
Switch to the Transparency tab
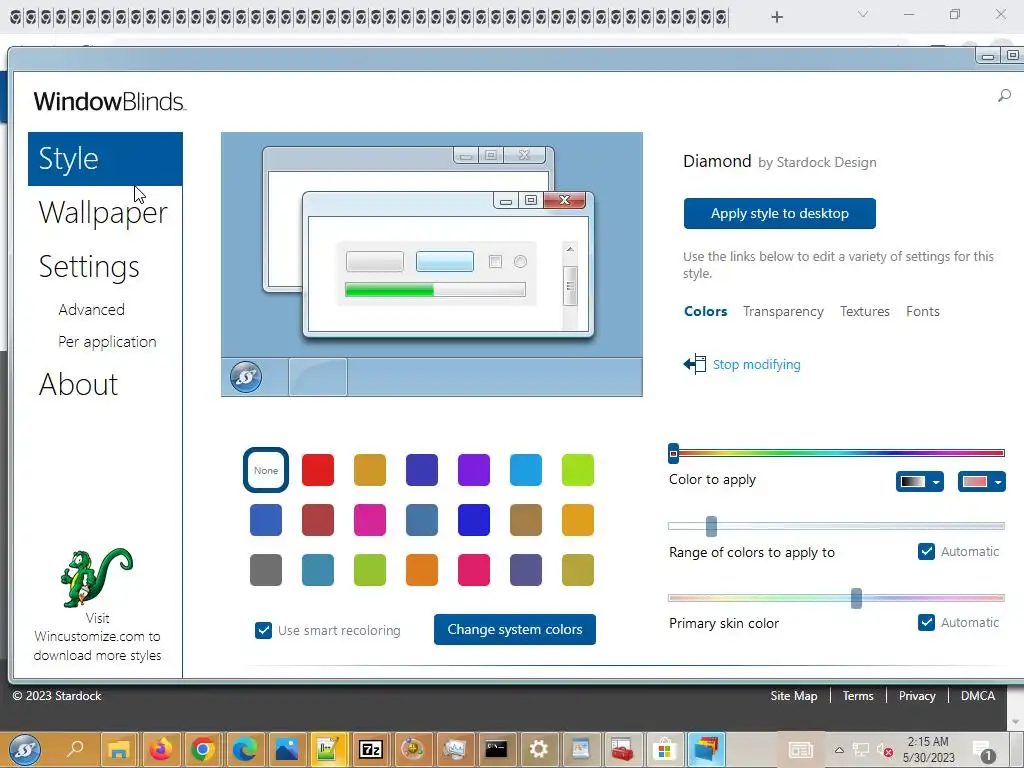(x=783, y=312)
